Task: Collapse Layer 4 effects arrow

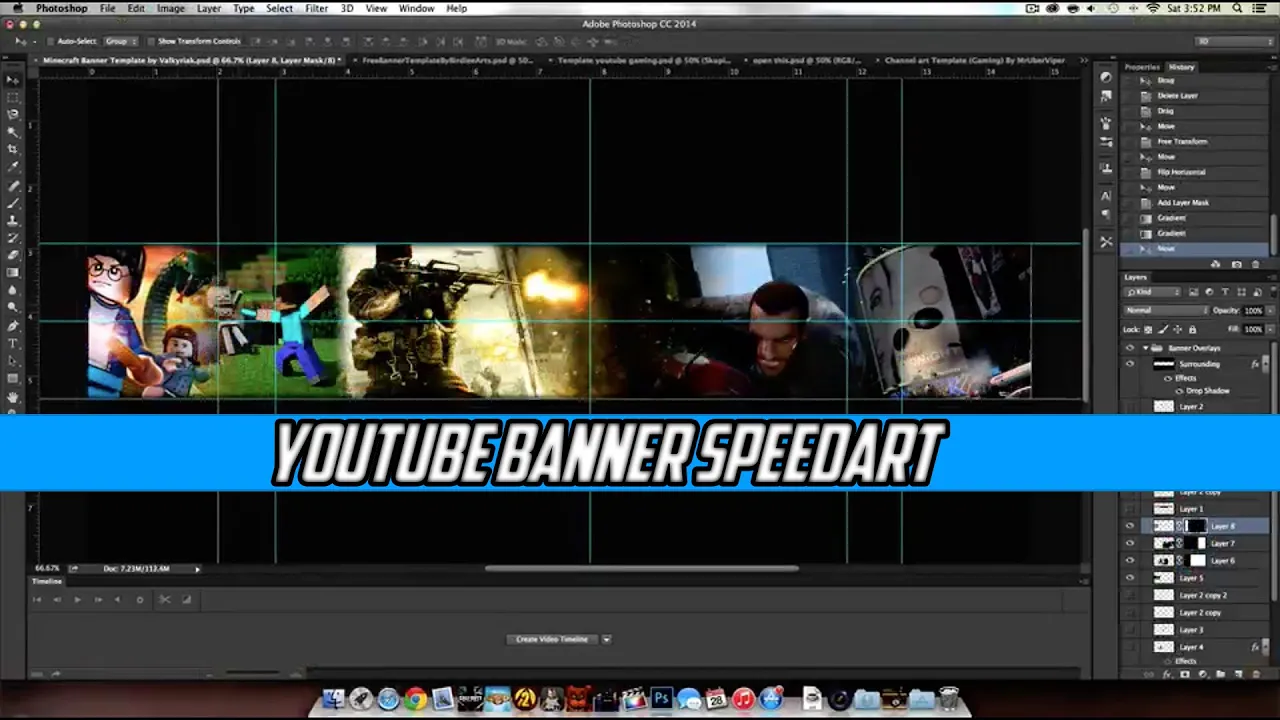Action: [x=1264, y=647]
